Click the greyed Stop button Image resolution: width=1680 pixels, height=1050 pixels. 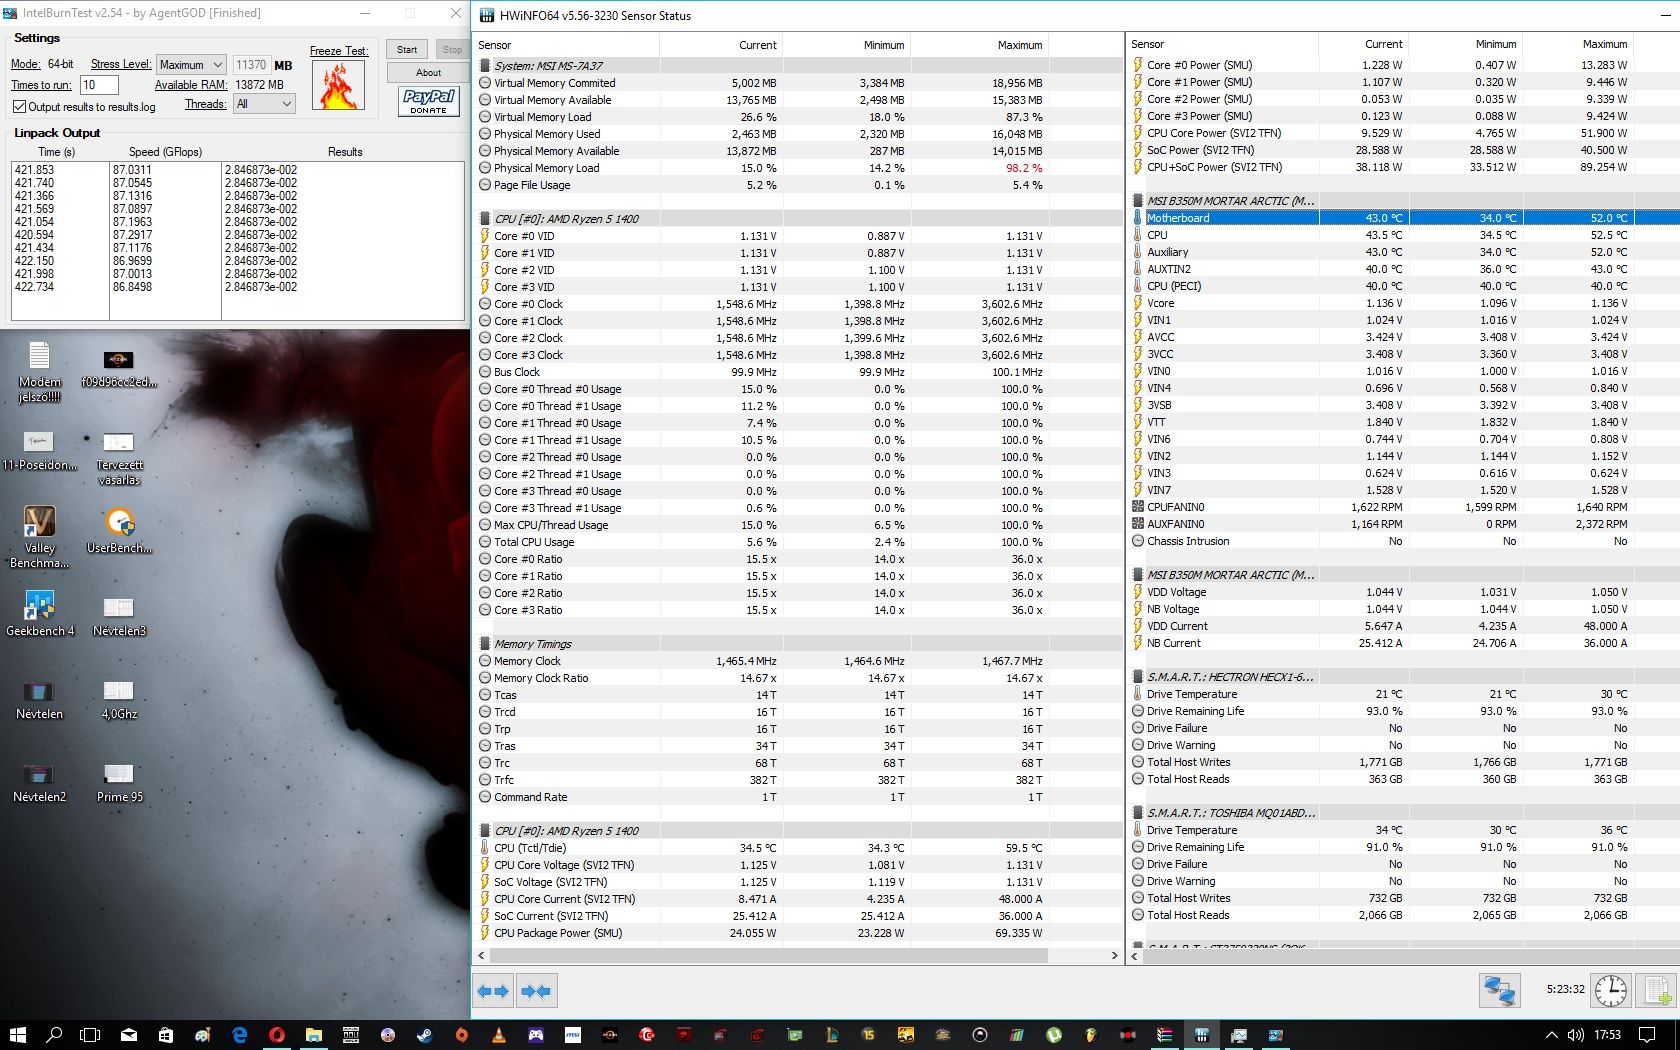coord(452,50)
